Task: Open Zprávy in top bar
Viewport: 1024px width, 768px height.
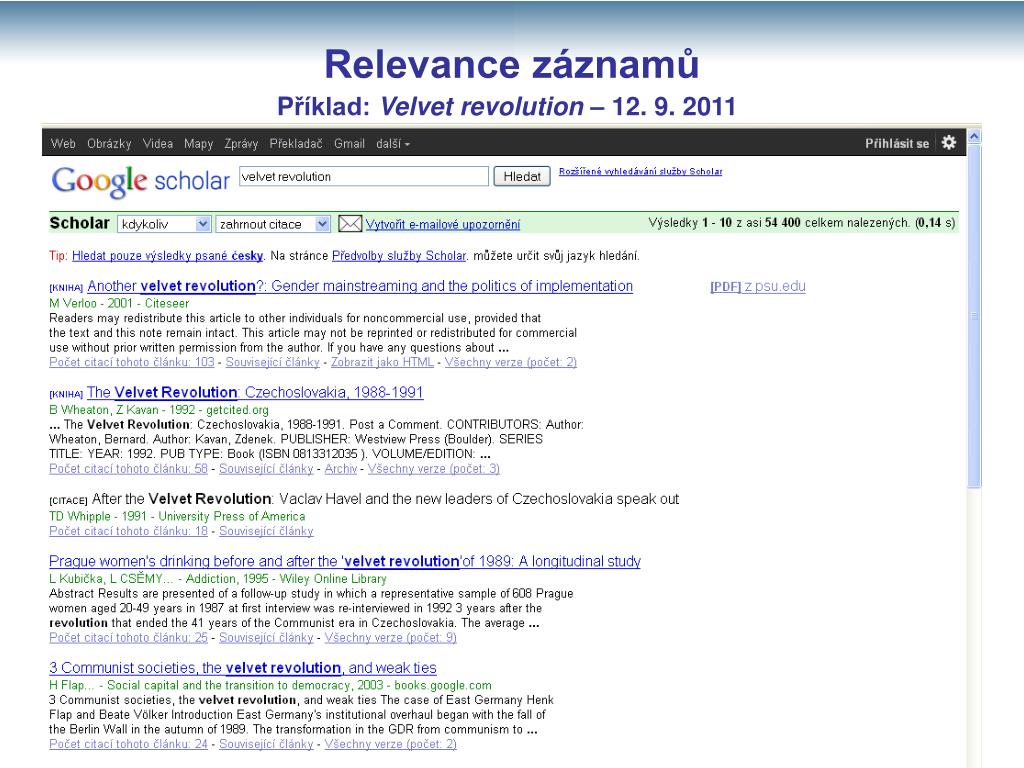Action: point(241,144)
